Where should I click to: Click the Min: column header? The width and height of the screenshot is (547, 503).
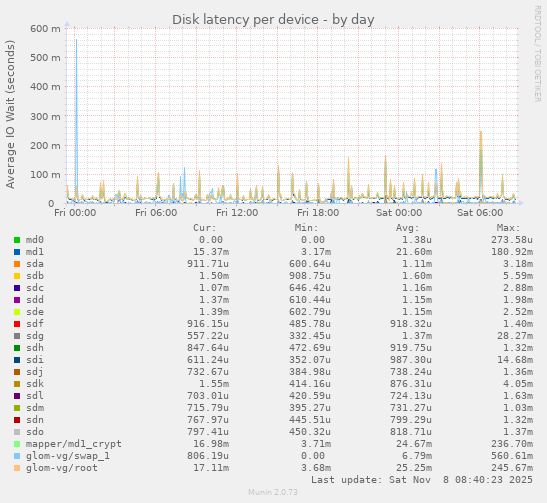[x=306, y=228]
